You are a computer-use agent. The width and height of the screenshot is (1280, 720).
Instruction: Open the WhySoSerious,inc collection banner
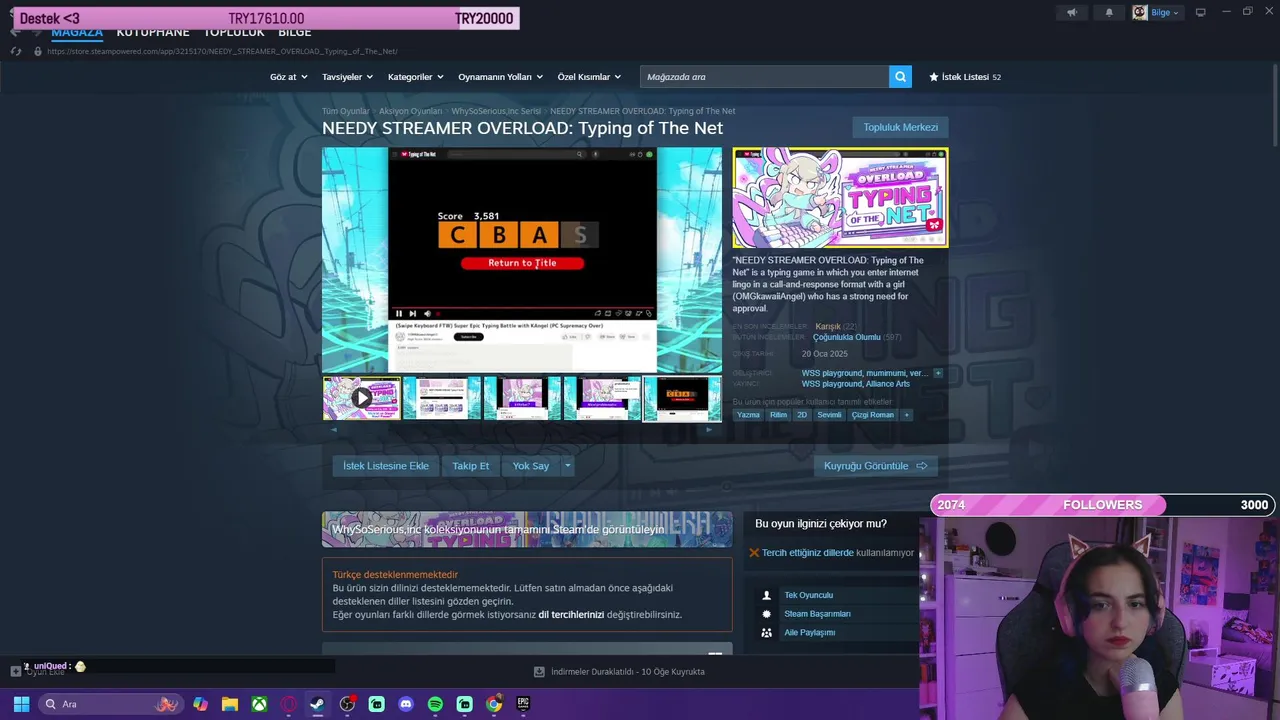(527, 529)
